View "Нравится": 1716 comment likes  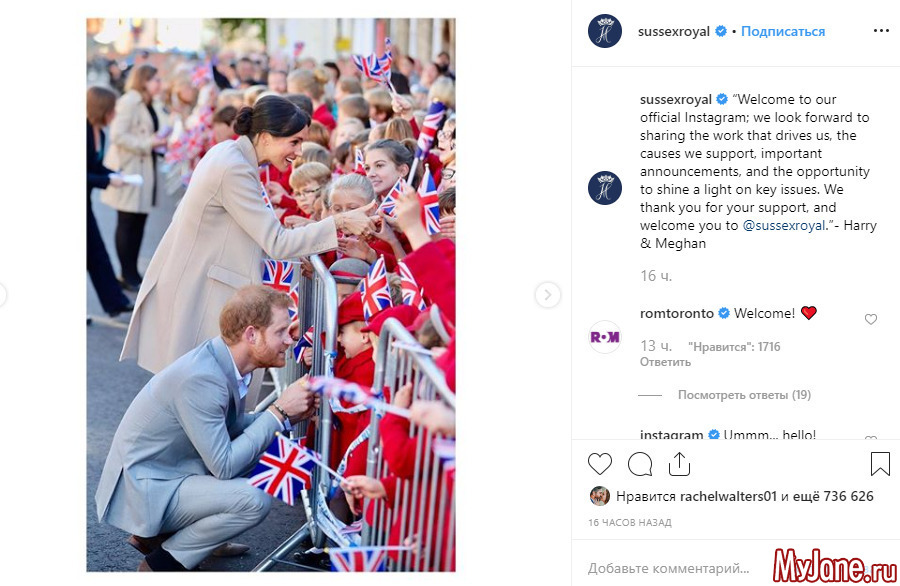[x=734, y=347]
